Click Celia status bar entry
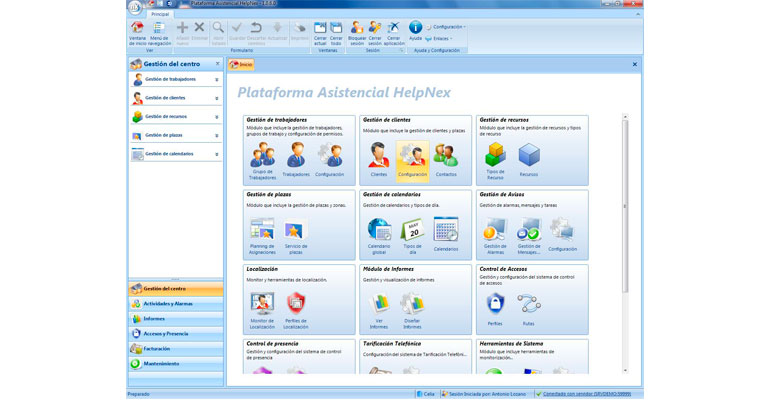This screenshot has width=770, height=400. coord(426,394)
